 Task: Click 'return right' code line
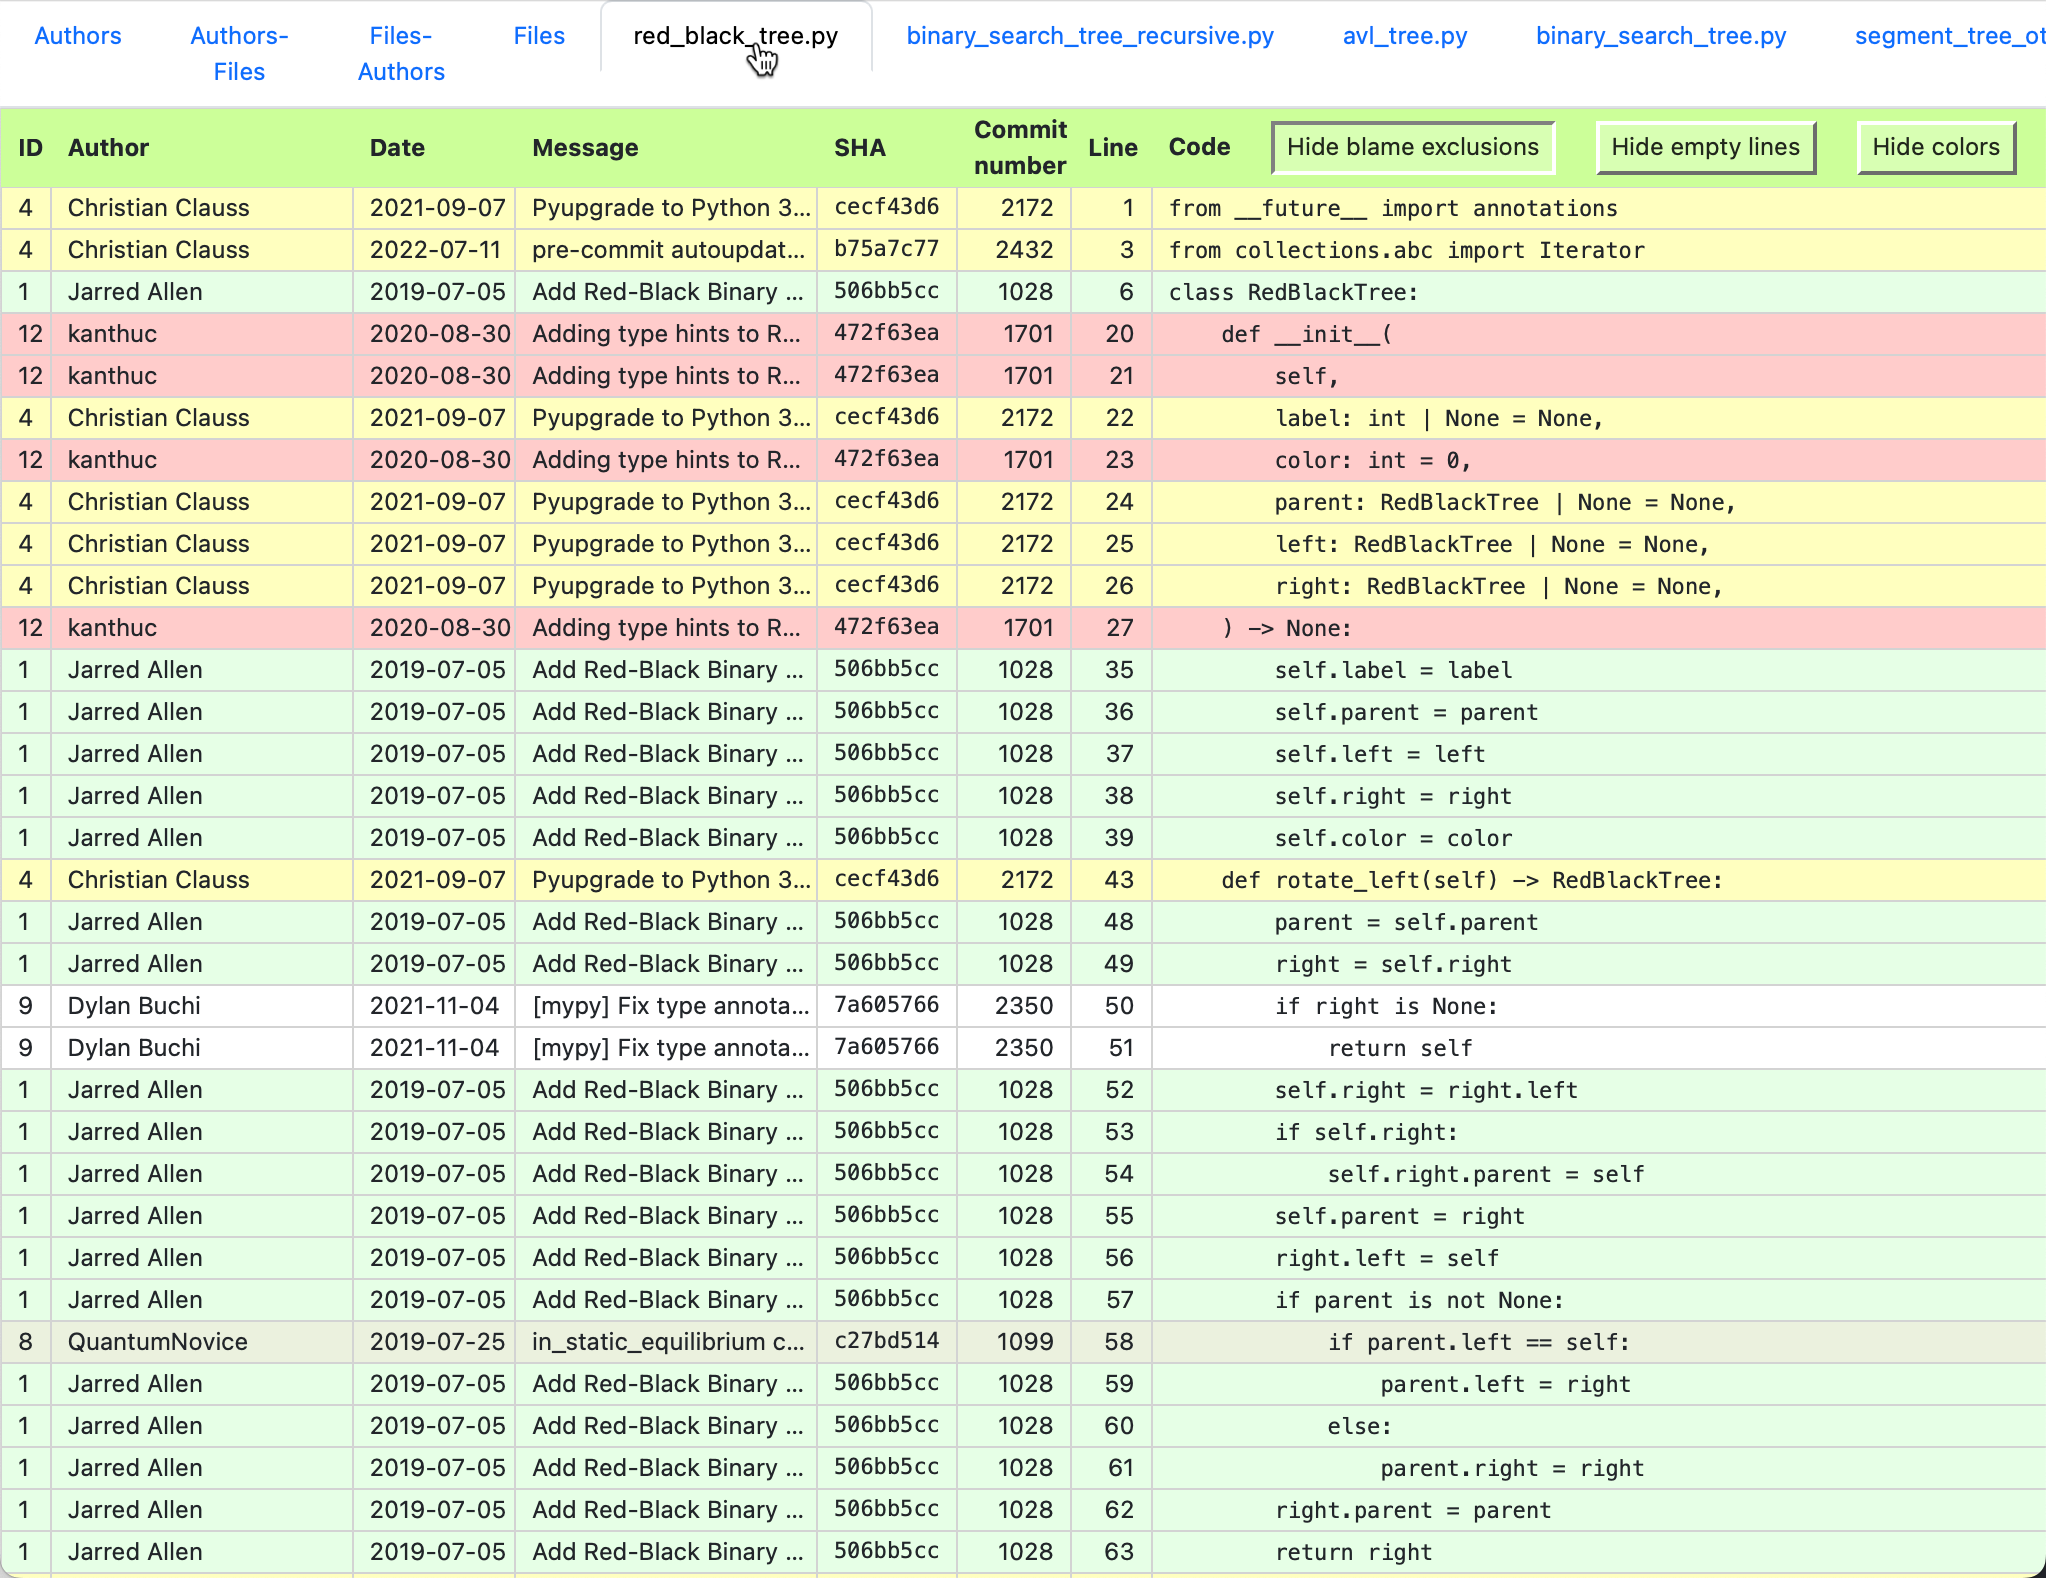(x=1353, y=1552)
